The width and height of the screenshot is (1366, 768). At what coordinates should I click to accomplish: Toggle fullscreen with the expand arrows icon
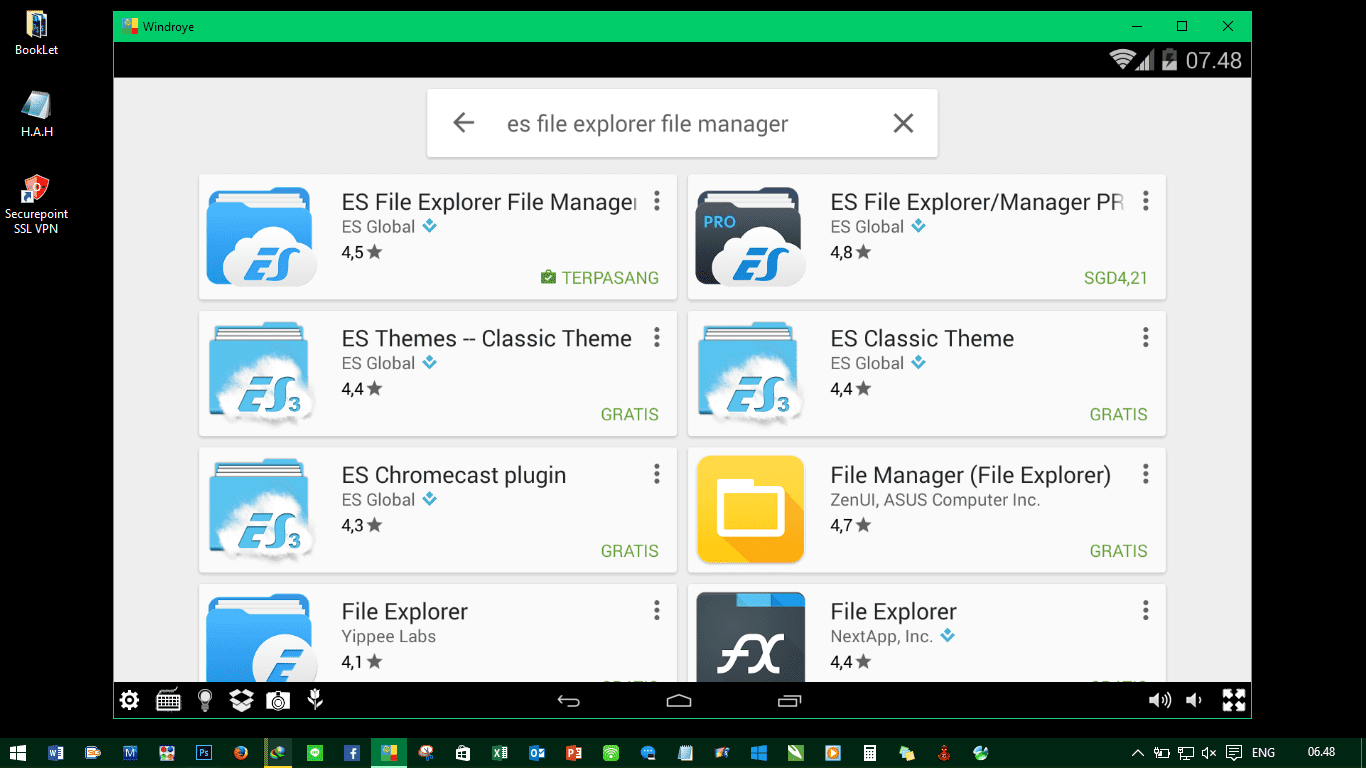point(1234,700)
